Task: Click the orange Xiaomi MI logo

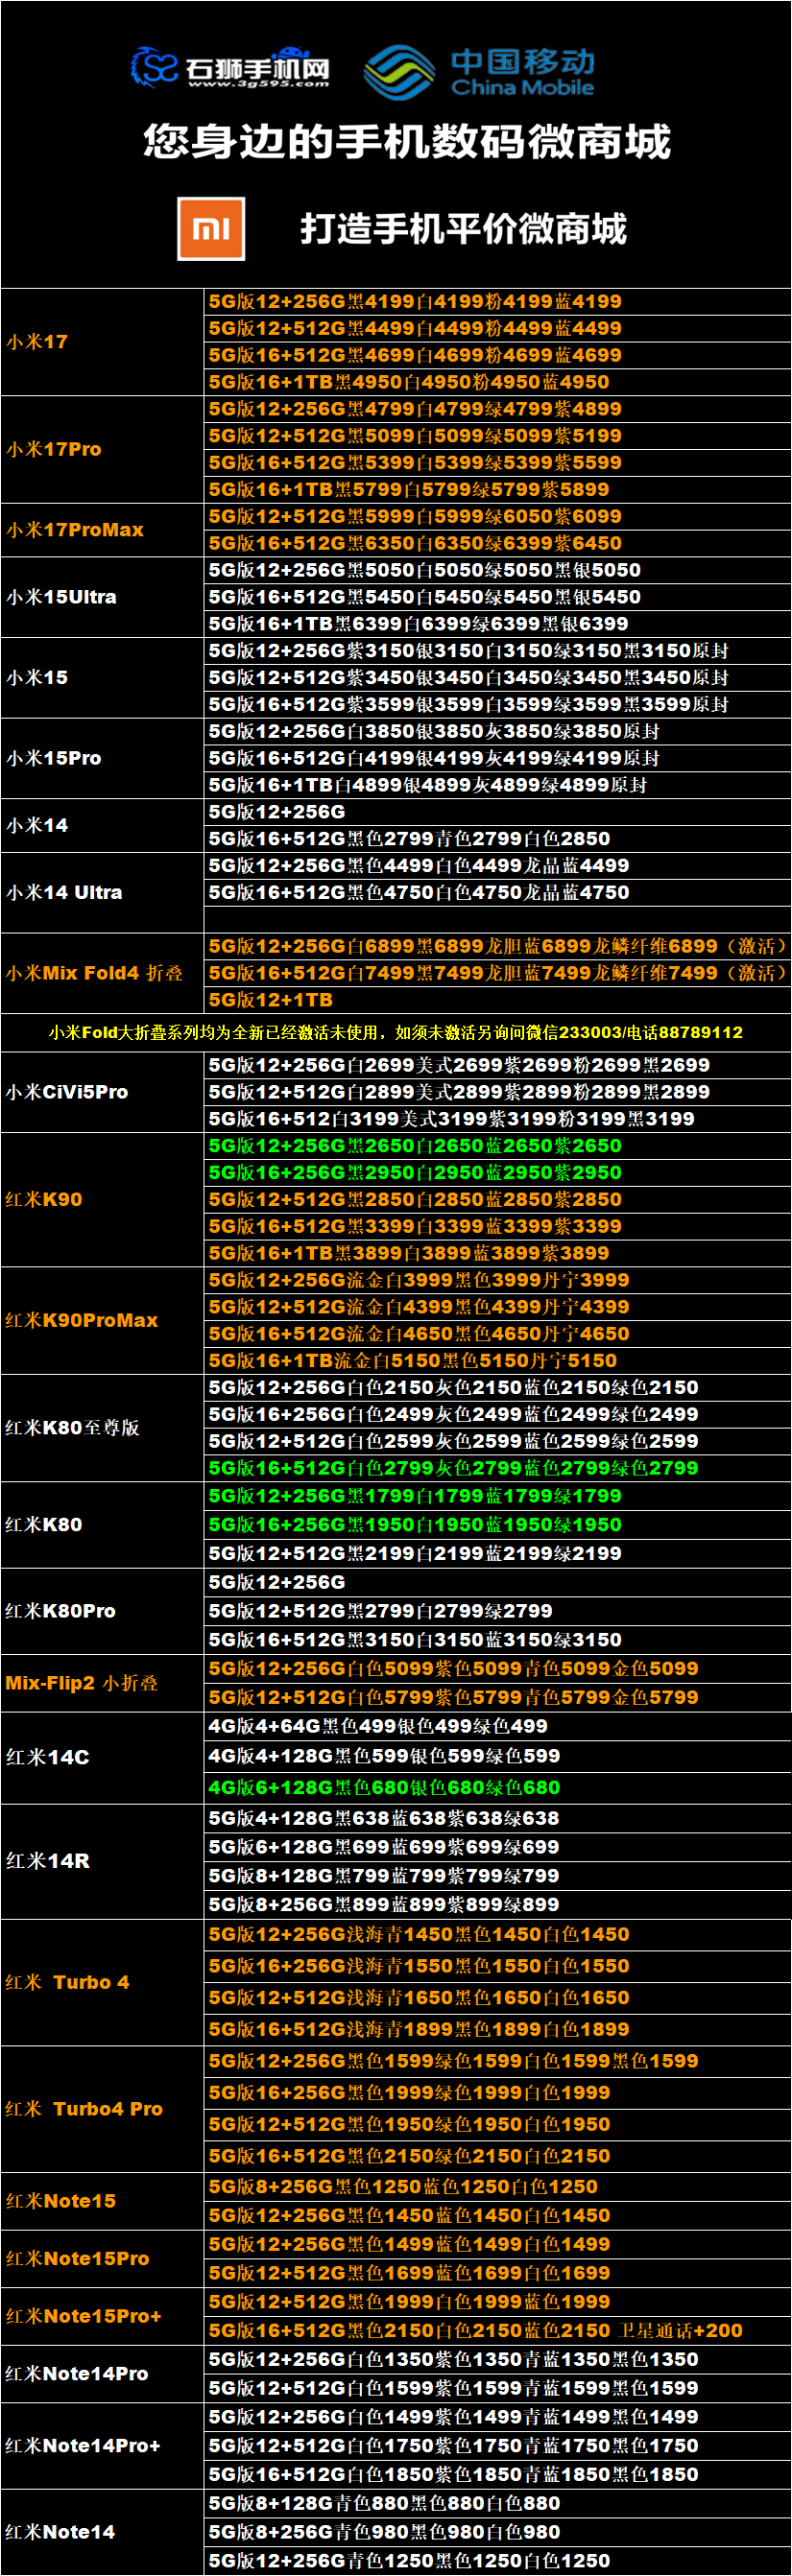Action: [211, 229]
